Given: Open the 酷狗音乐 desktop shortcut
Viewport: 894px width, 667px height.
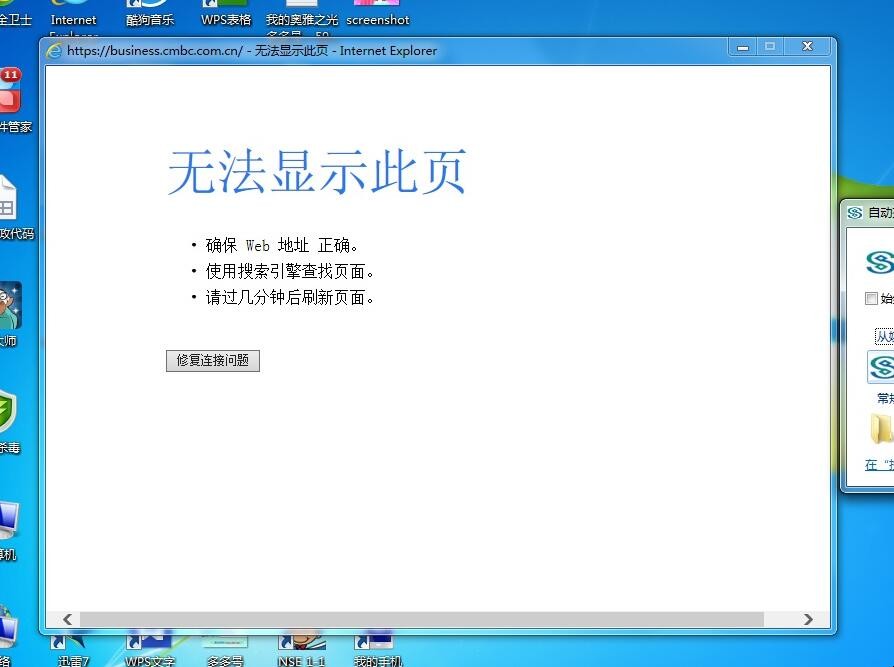Looking at the screenshot, I should point(150,14).
